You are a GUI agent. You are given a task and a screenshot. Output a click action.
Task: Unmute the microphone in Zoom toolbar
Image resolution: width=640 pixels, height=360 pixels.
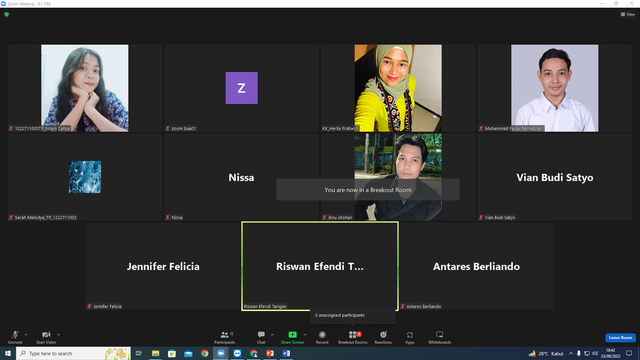coord(15,337)
